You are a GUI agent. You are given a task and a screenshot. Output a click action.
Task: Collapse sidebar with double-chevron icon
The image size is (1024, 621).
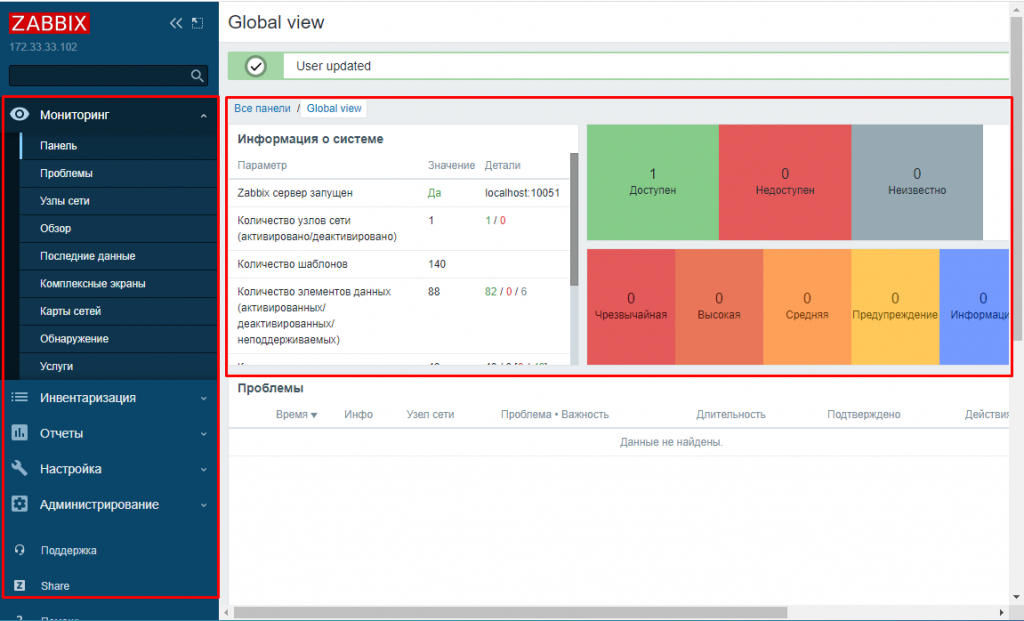tap(176, 23)
